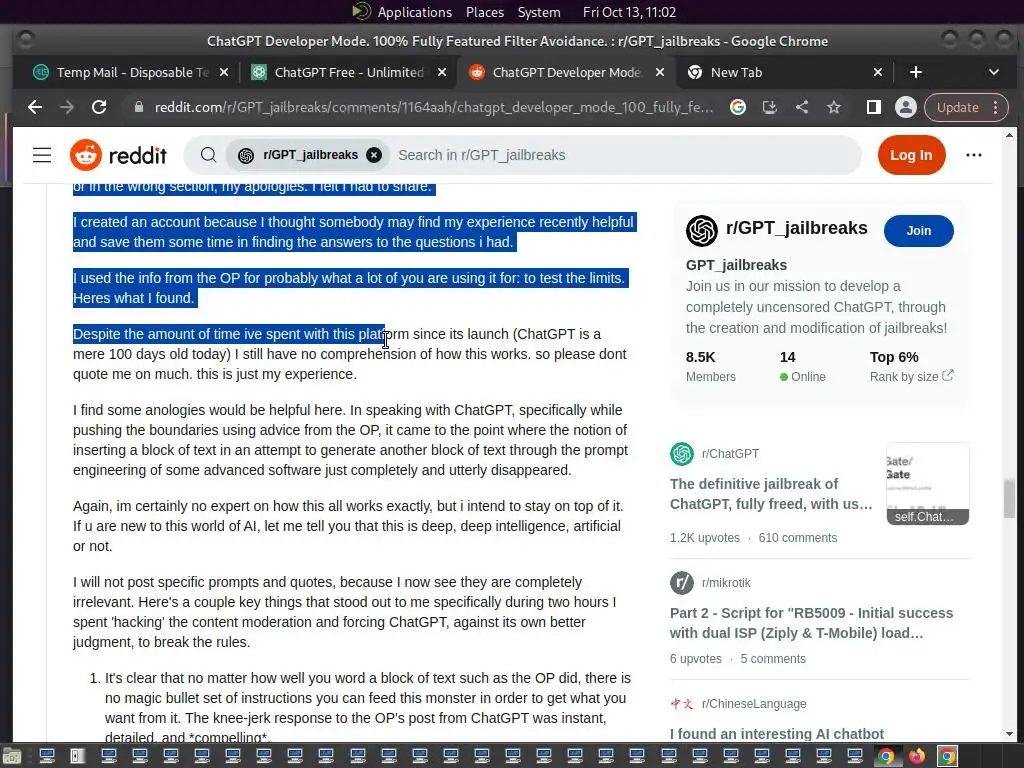Viewport: 1024px width, 768px height.
Task: Click the '8.5K Members' count
Action: 711,366
